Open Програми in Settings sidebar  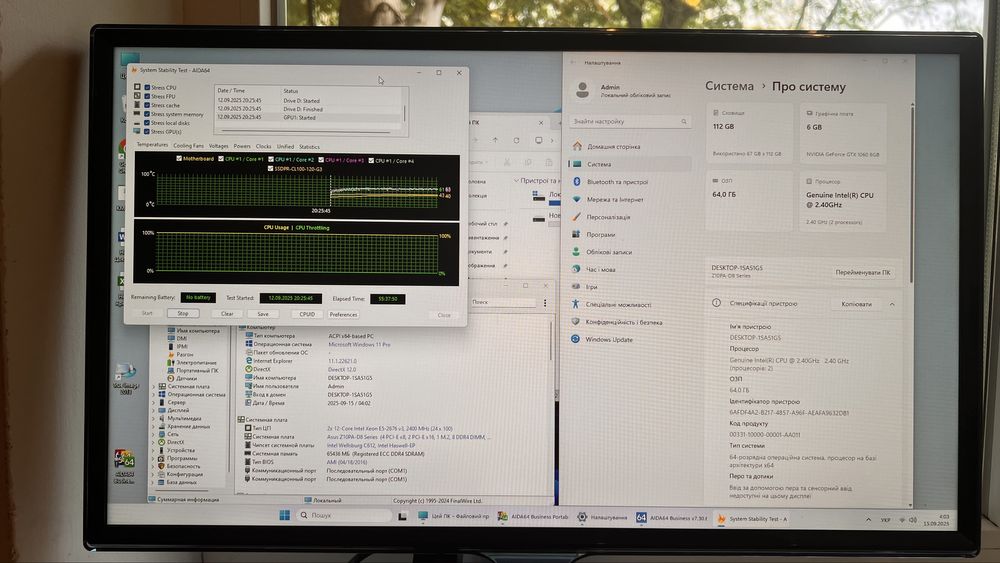(x=600, y=235)
